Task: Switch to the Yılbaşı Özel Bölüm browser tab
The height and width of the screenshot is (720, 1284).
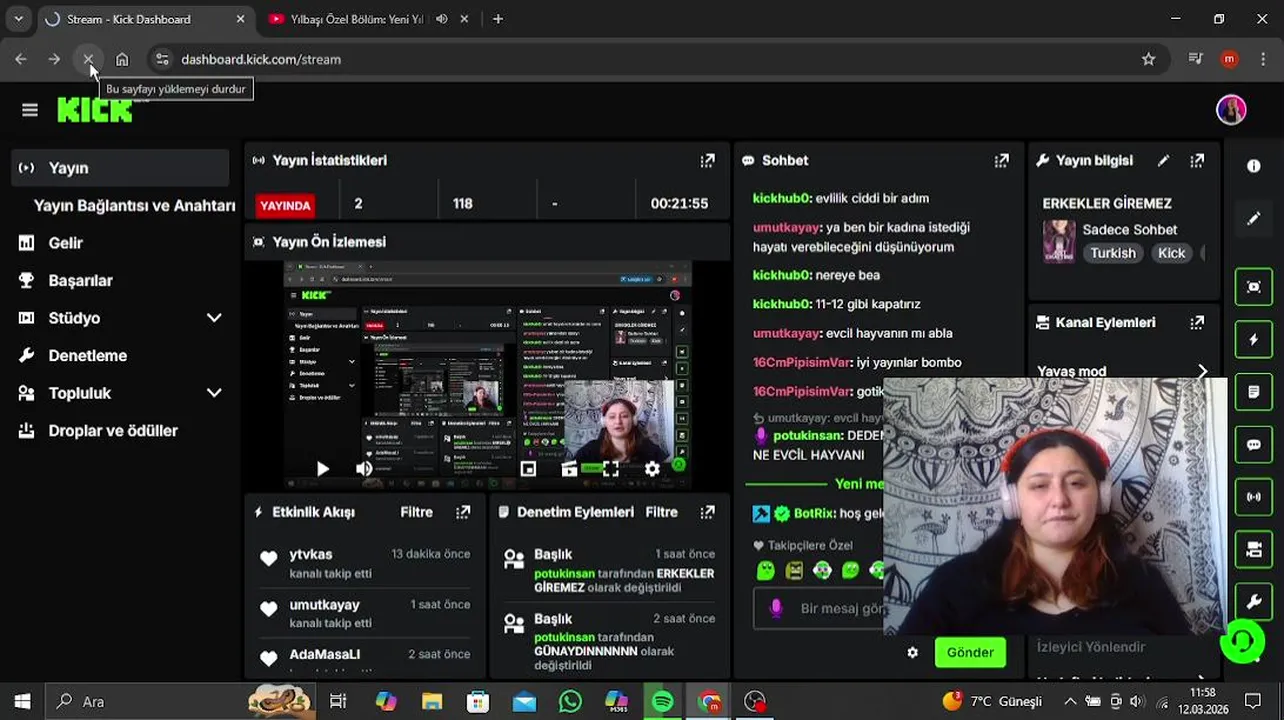Action: coord(357,19)
